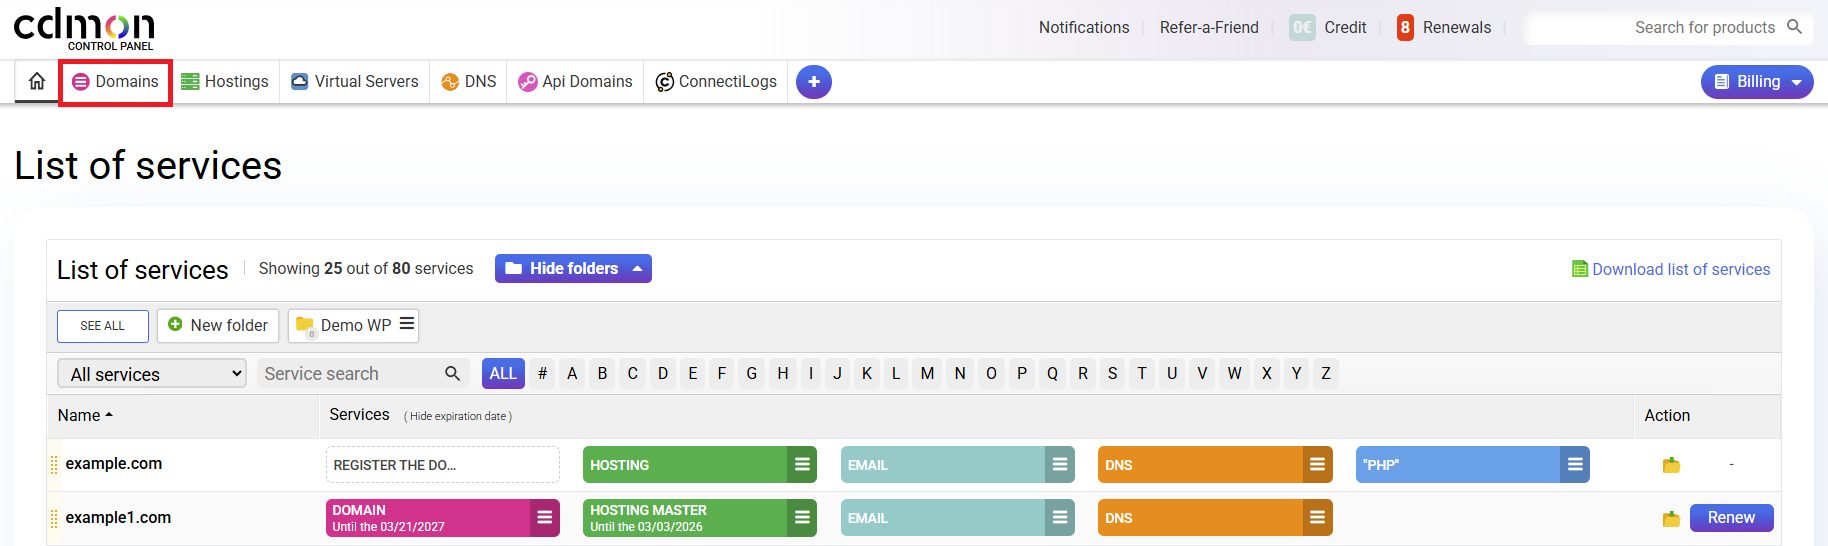The image size is (1828, 546).
Task: Click the home icon in navigation bar
Action: (x=37, y=81)
